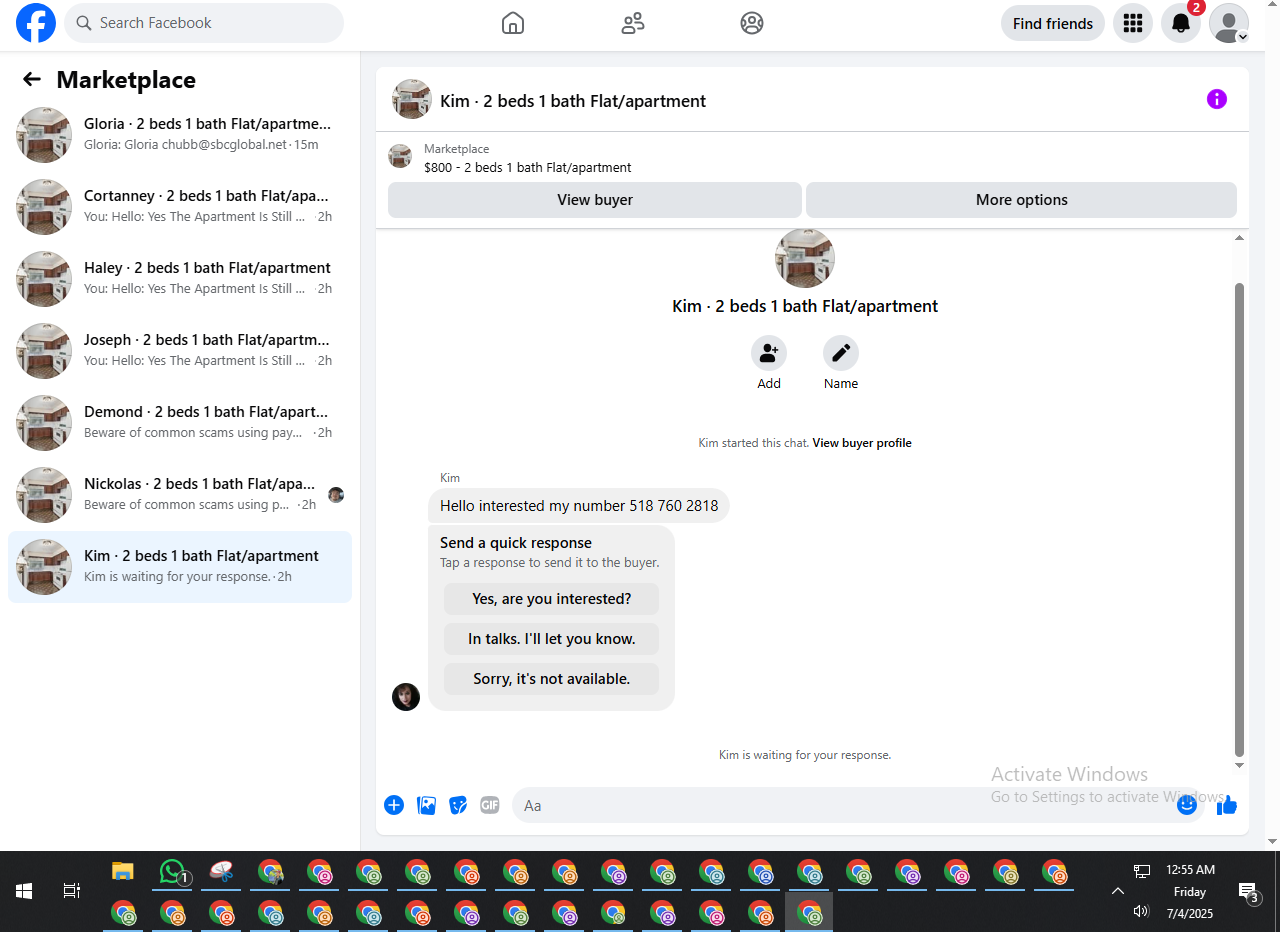The width and height of the screenshot is (1280, 932).
Task: Click the $800 Marketplace listing summary text
Action: point(528,168)
